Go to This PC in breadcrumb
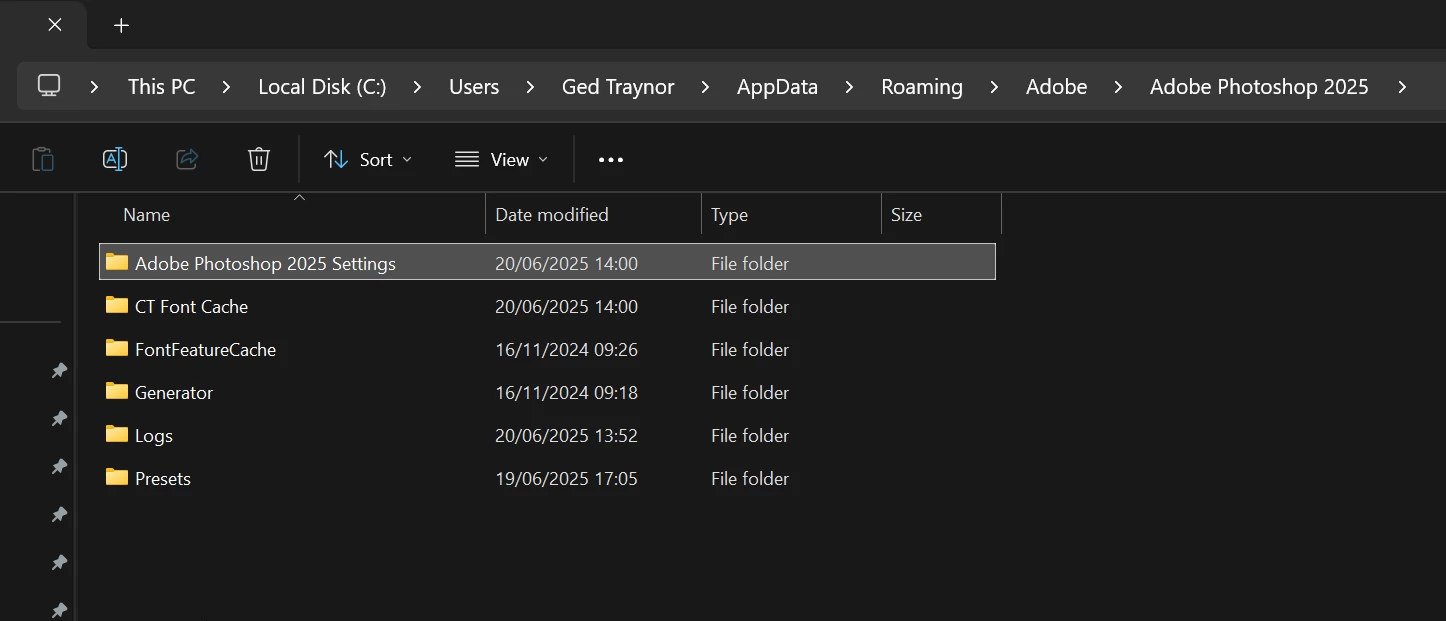 tap(162, 87)
